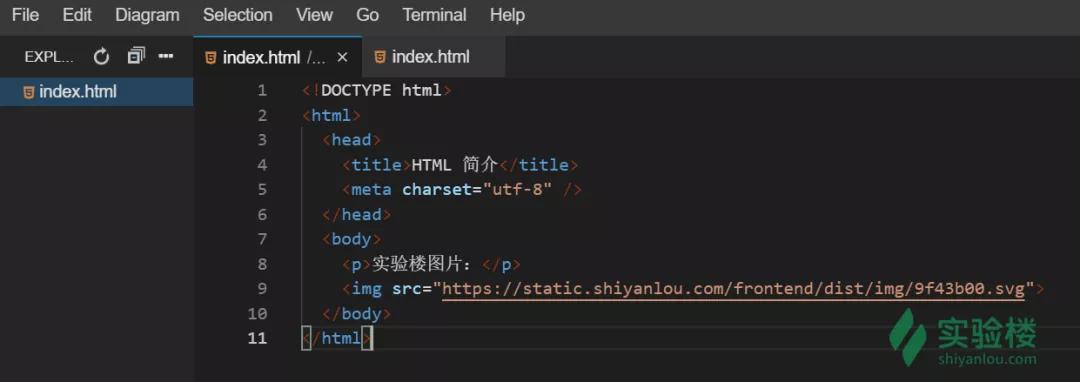Click the meta charset="utf-8" line
The height and width of the screenshot is (382, 1080).
(462, 189)
